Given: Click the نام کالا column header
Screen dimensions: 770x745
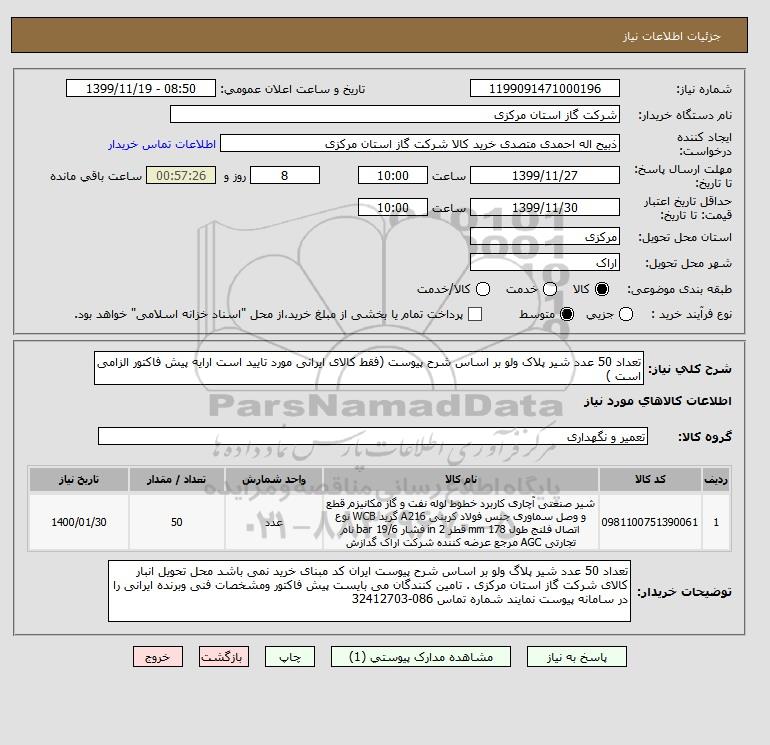Looking at the screenshot, I should 461,479.
